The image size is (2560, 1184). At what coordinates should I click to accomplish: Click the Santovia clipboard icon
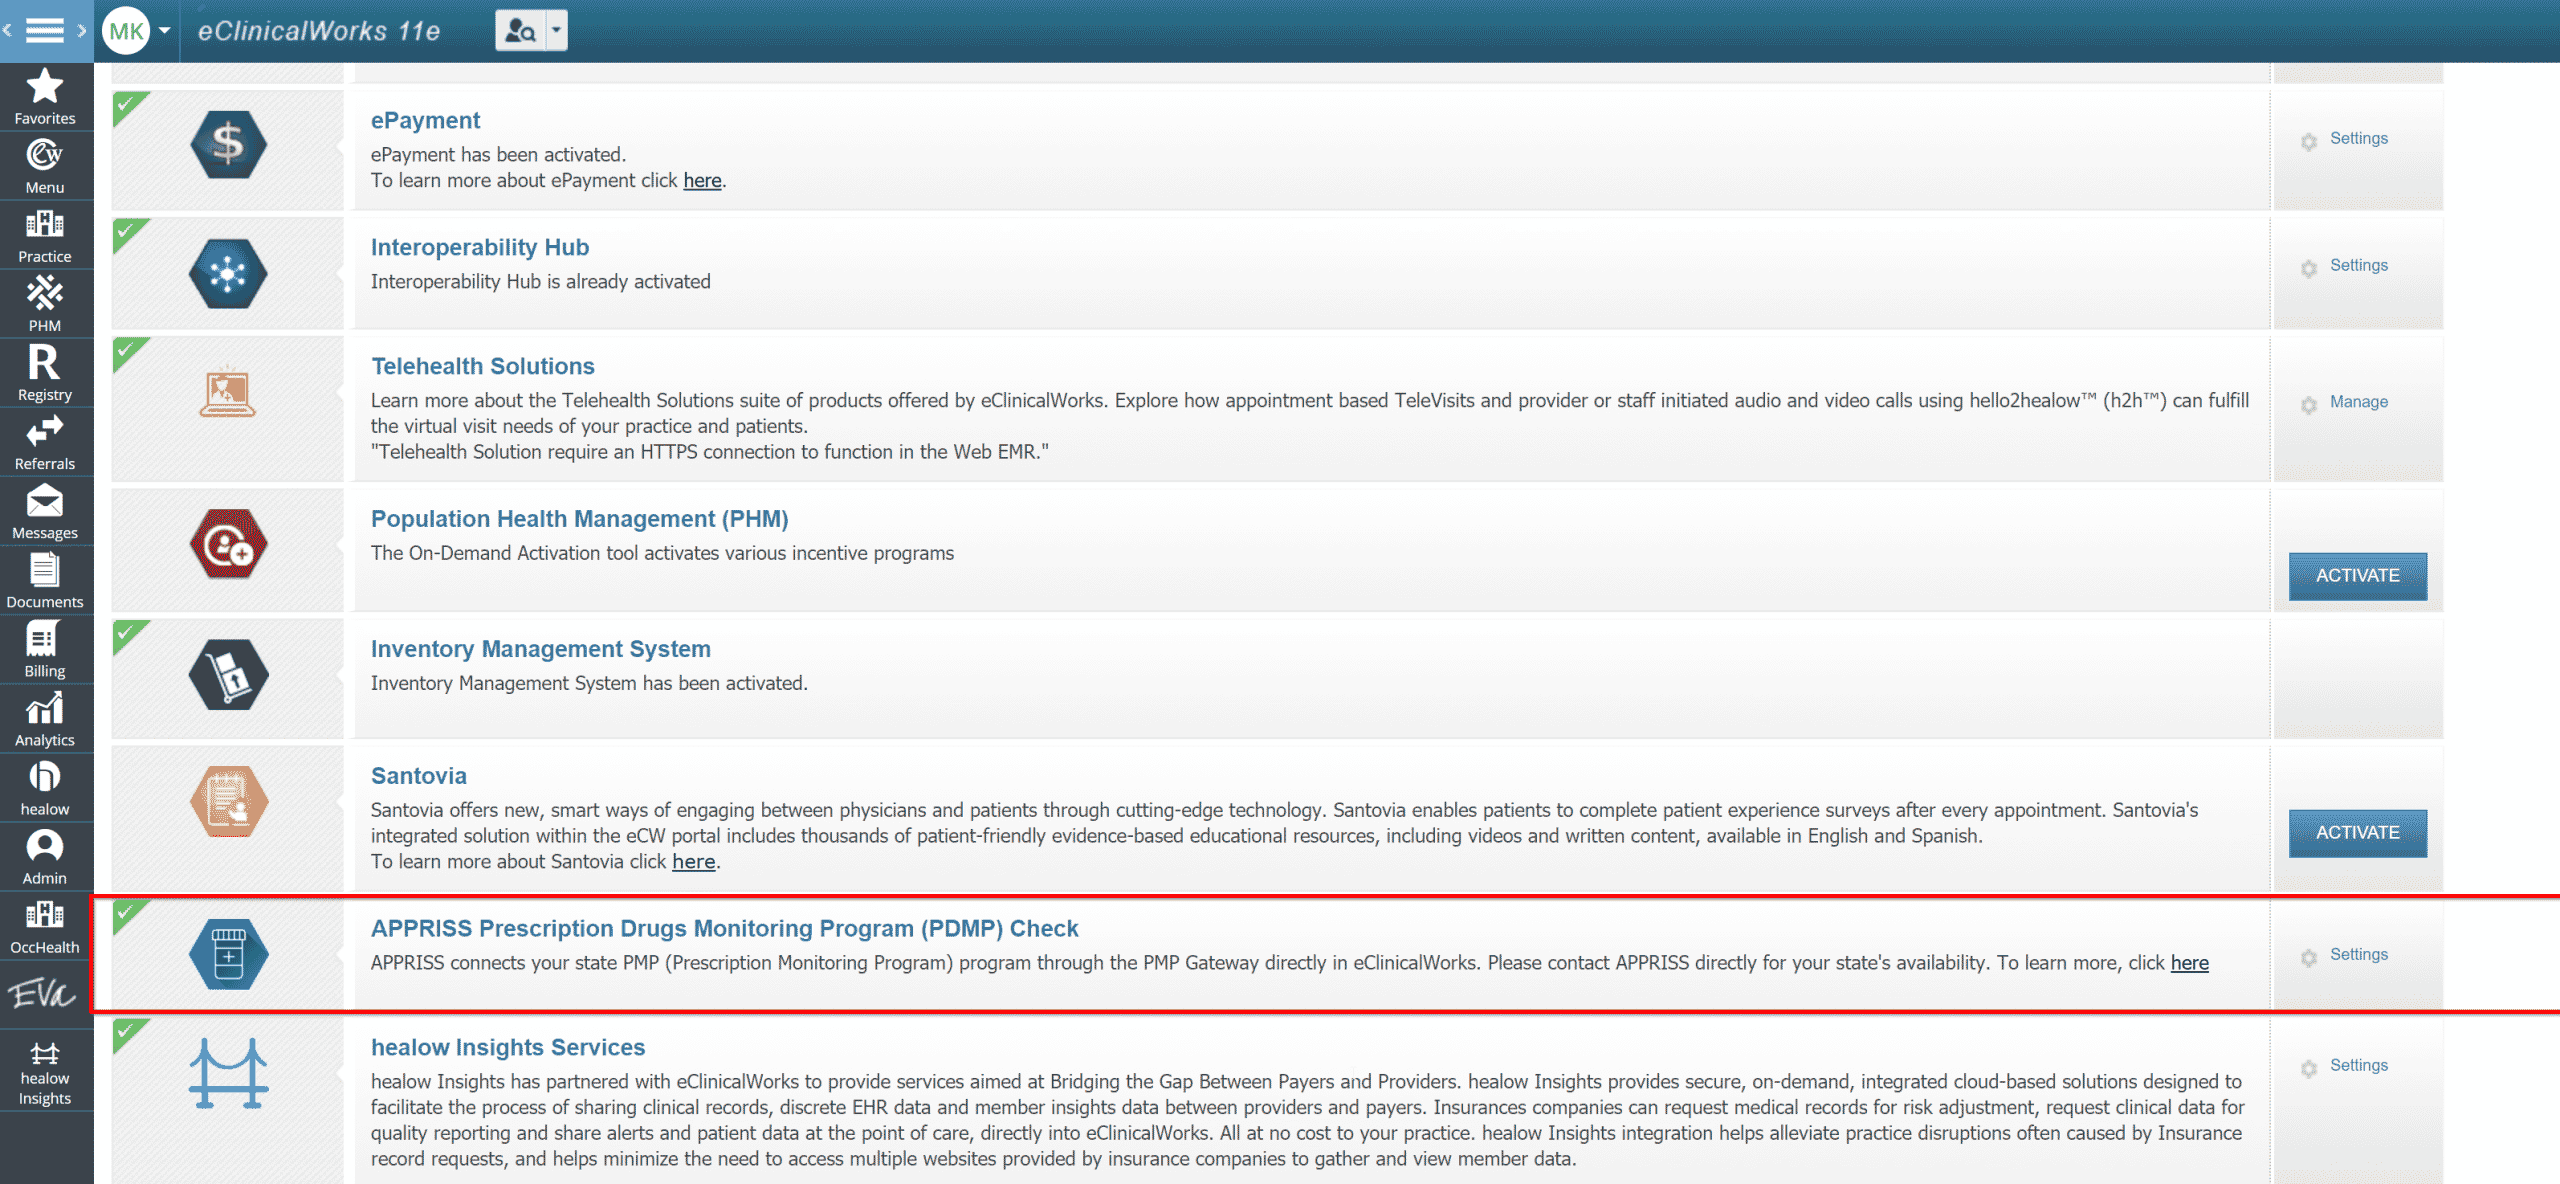(228, 801)
